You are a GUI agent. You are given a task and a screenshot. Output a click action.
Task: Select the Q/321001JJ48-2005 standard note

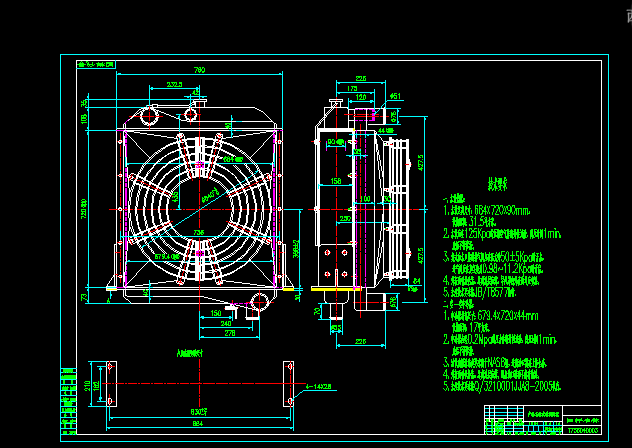coord(502,386)
